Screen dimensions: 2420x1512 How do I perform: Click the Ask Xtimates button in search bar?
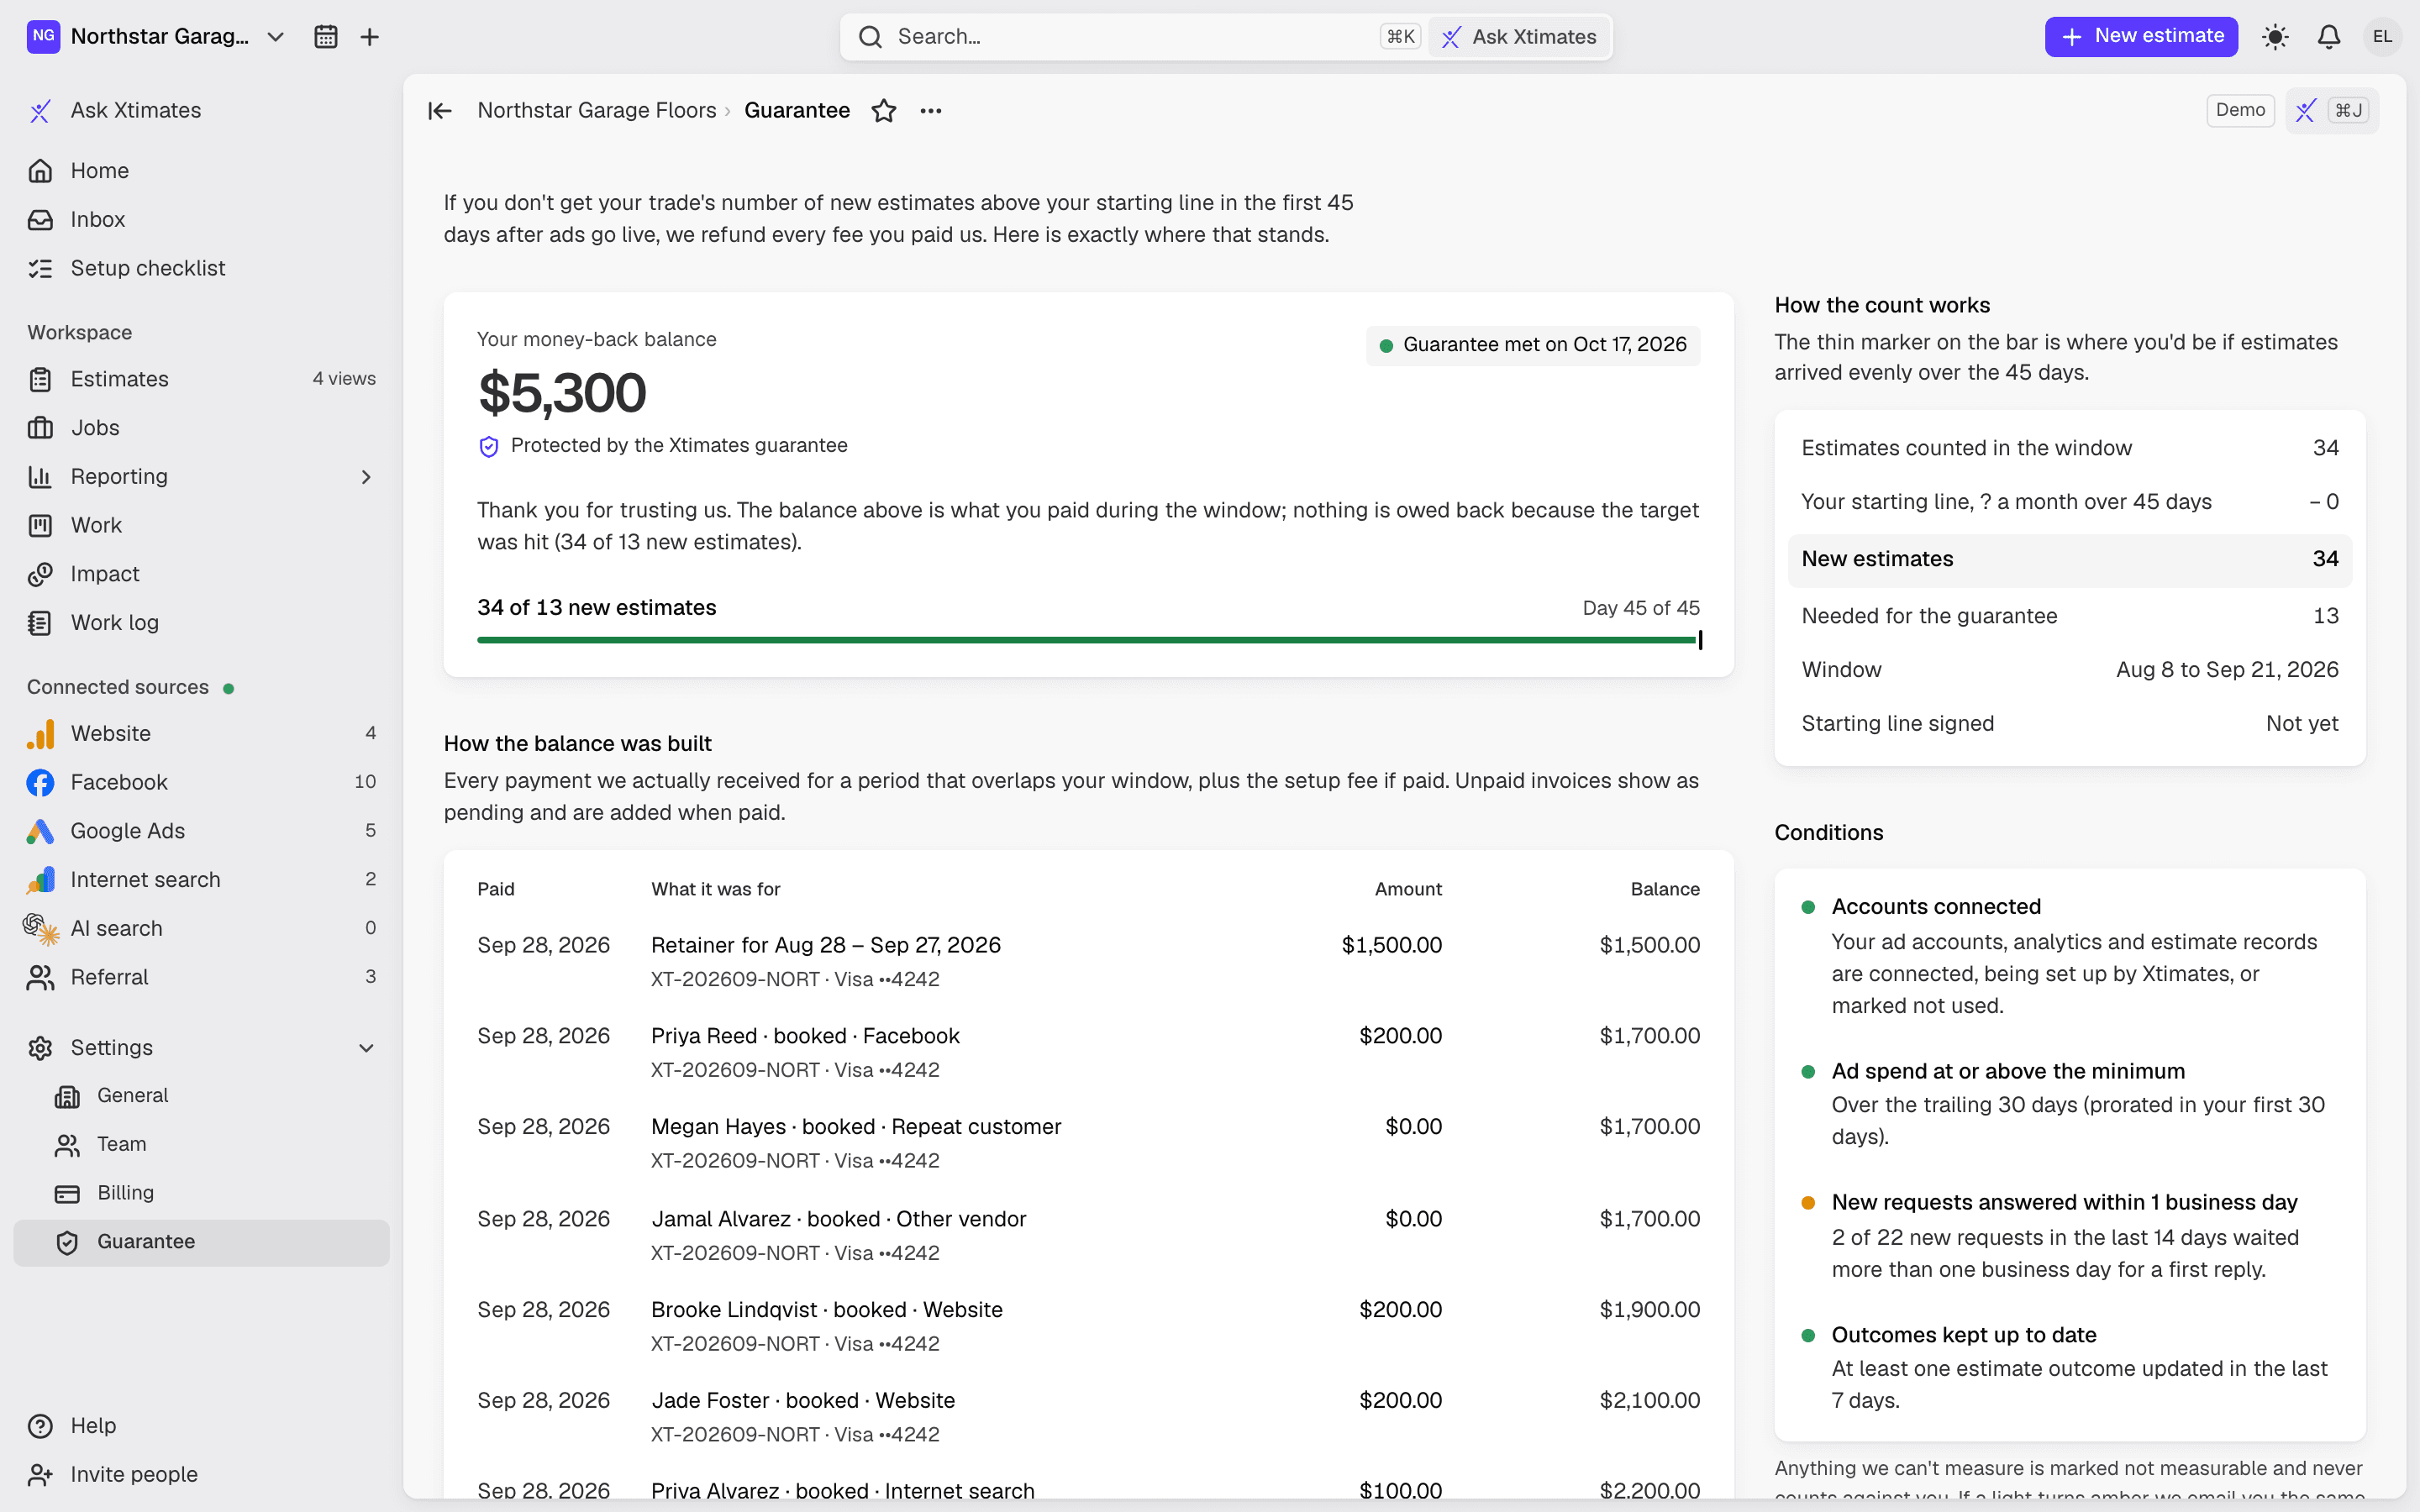tap(1519, 37)
